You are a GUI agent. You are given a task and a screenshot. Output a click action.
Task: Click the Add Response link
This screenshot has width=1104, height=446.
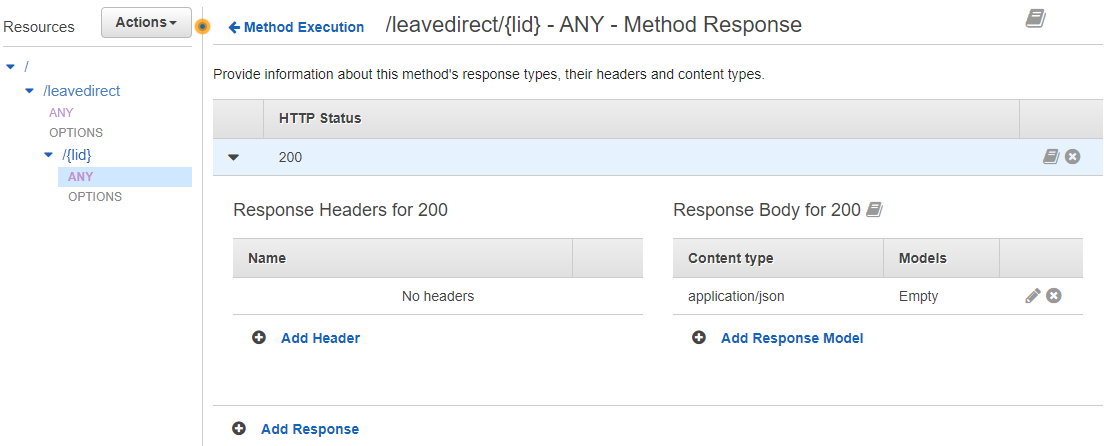310,429
